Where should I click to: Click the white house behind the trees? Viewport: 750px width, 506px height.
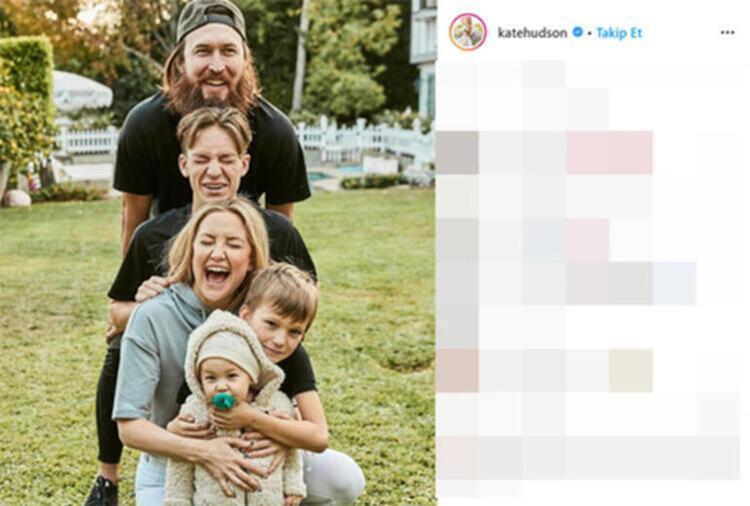point(423,57)
